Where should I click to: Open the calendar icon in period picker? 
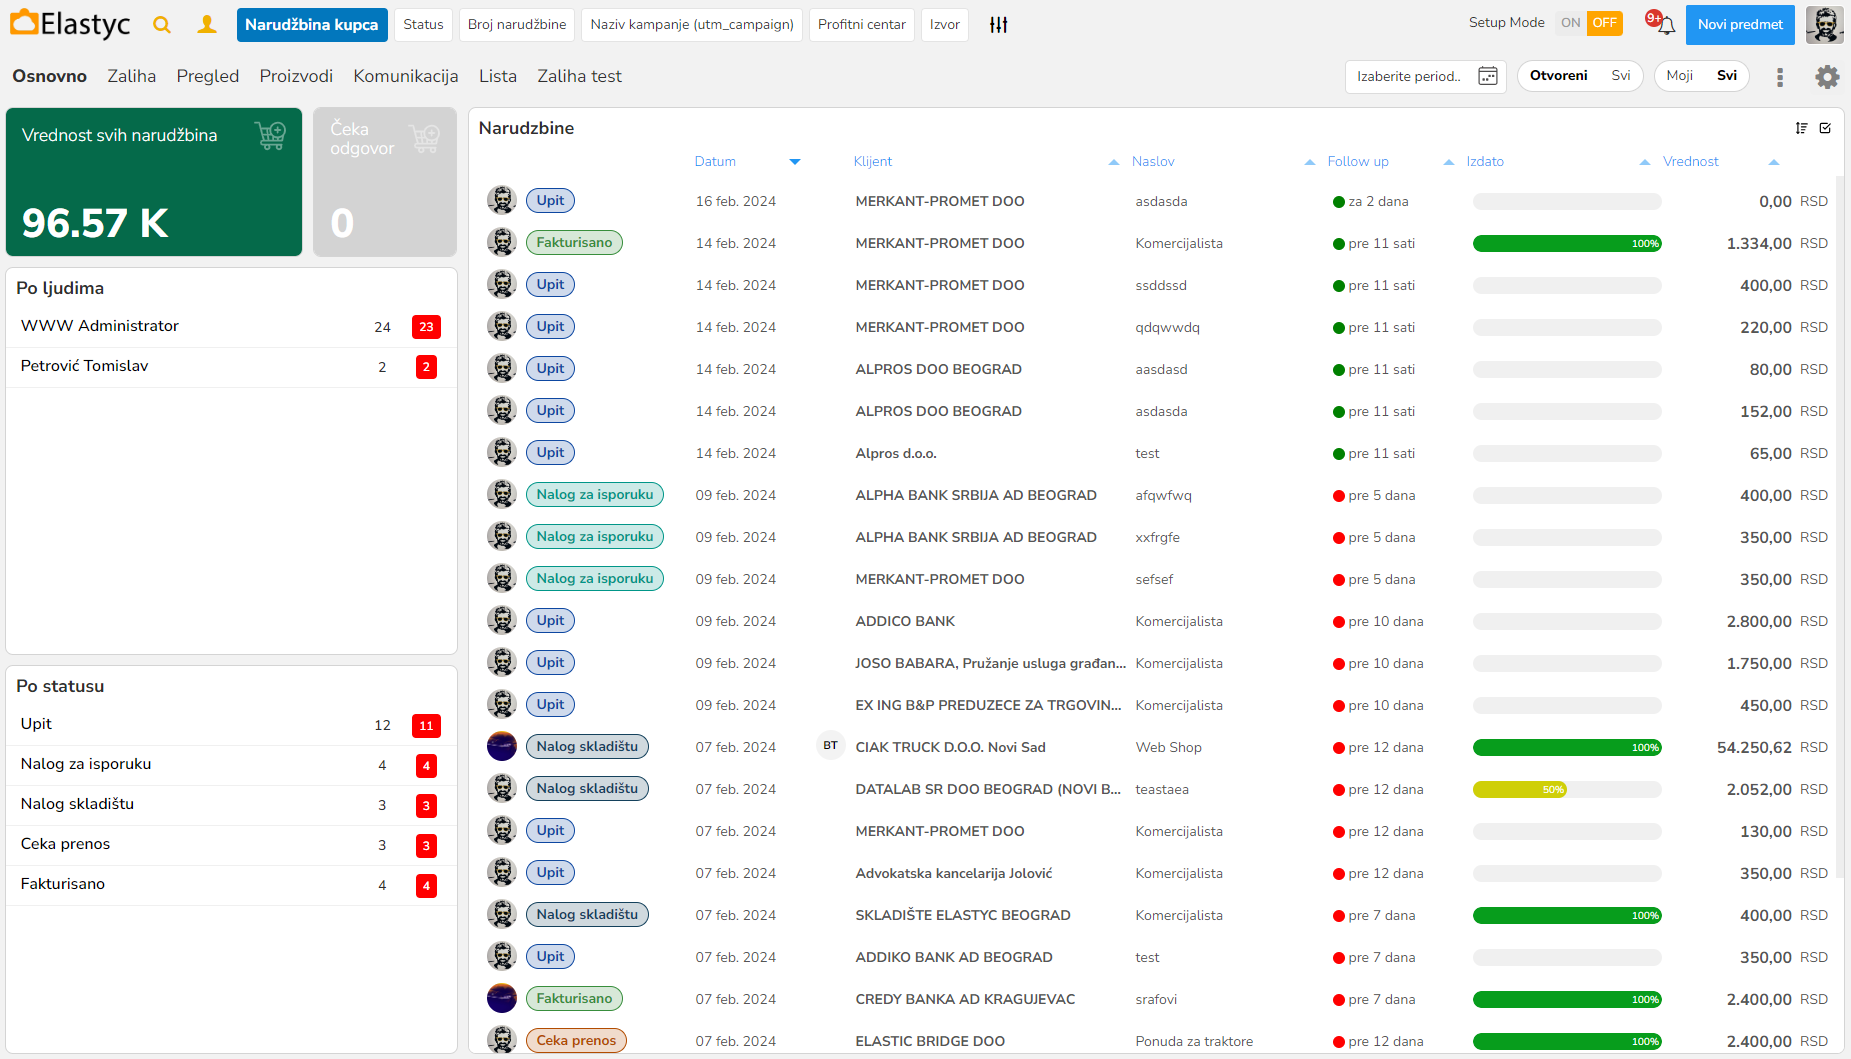click(1488, 76)
